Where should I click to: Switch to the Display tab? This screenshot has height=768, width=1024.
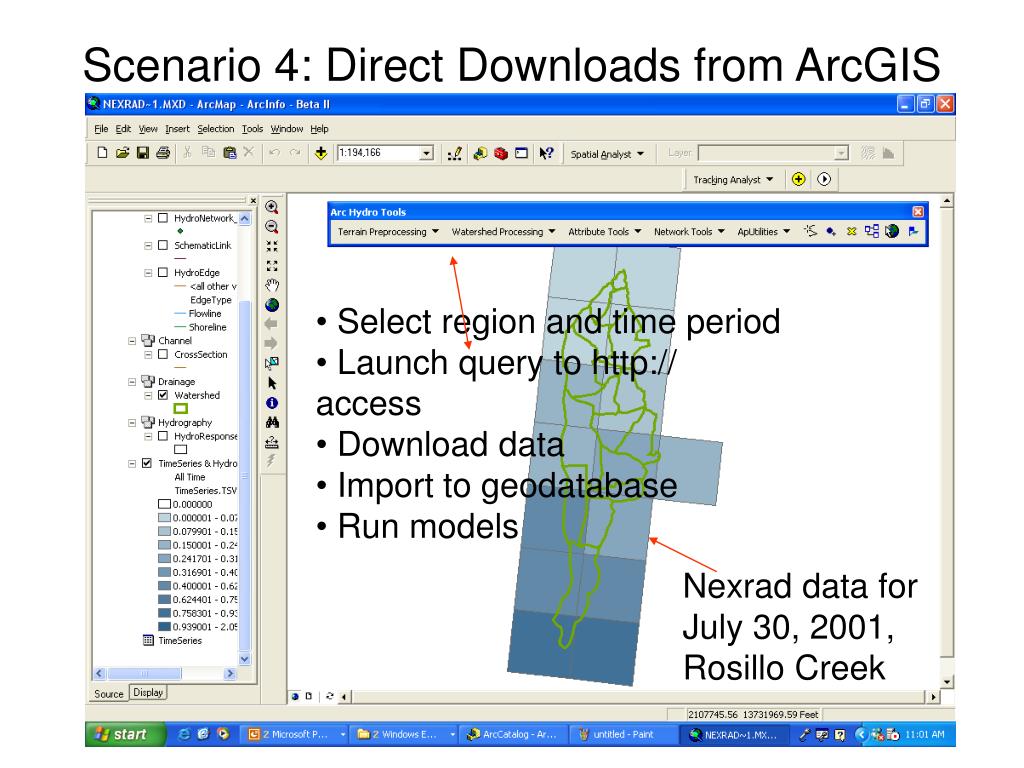tap(148, 692)
